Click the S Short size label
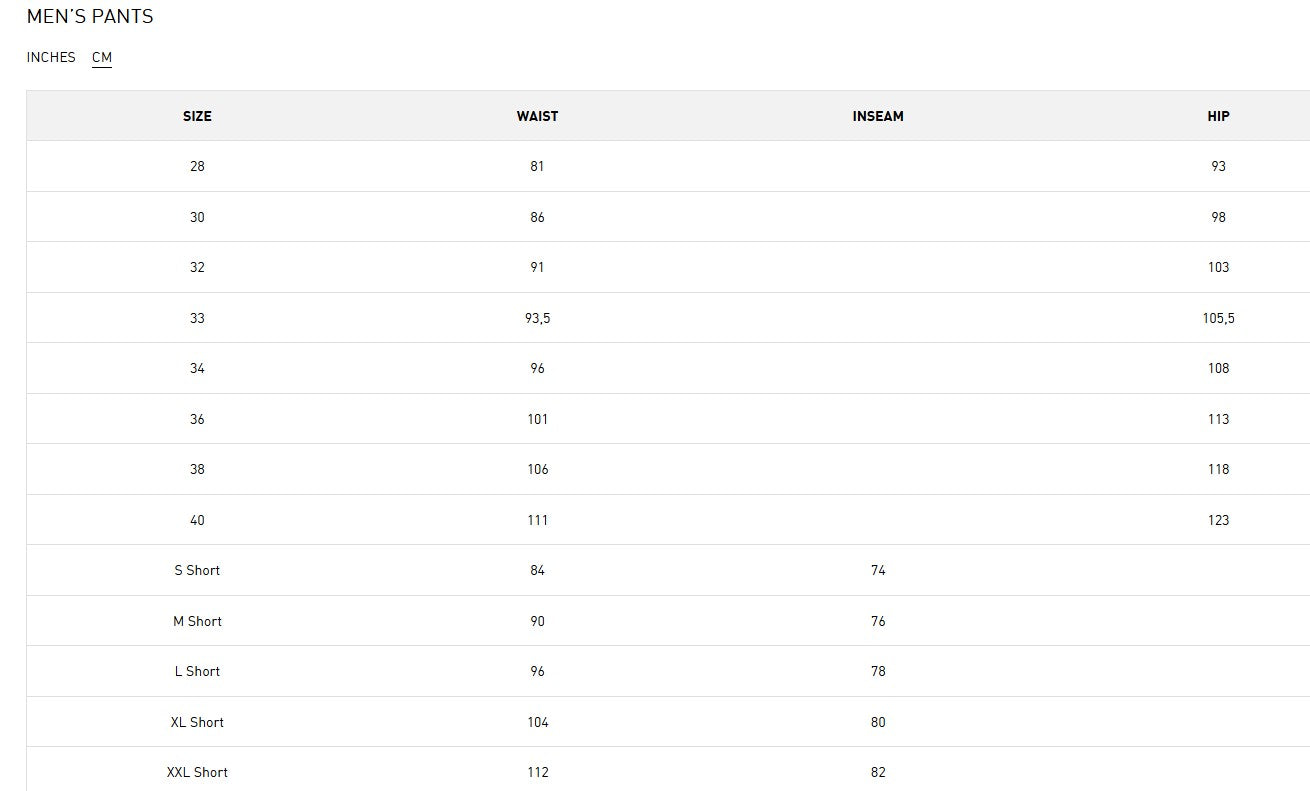Viewport: 1310px width, 791px height. [x=197, y=570]
